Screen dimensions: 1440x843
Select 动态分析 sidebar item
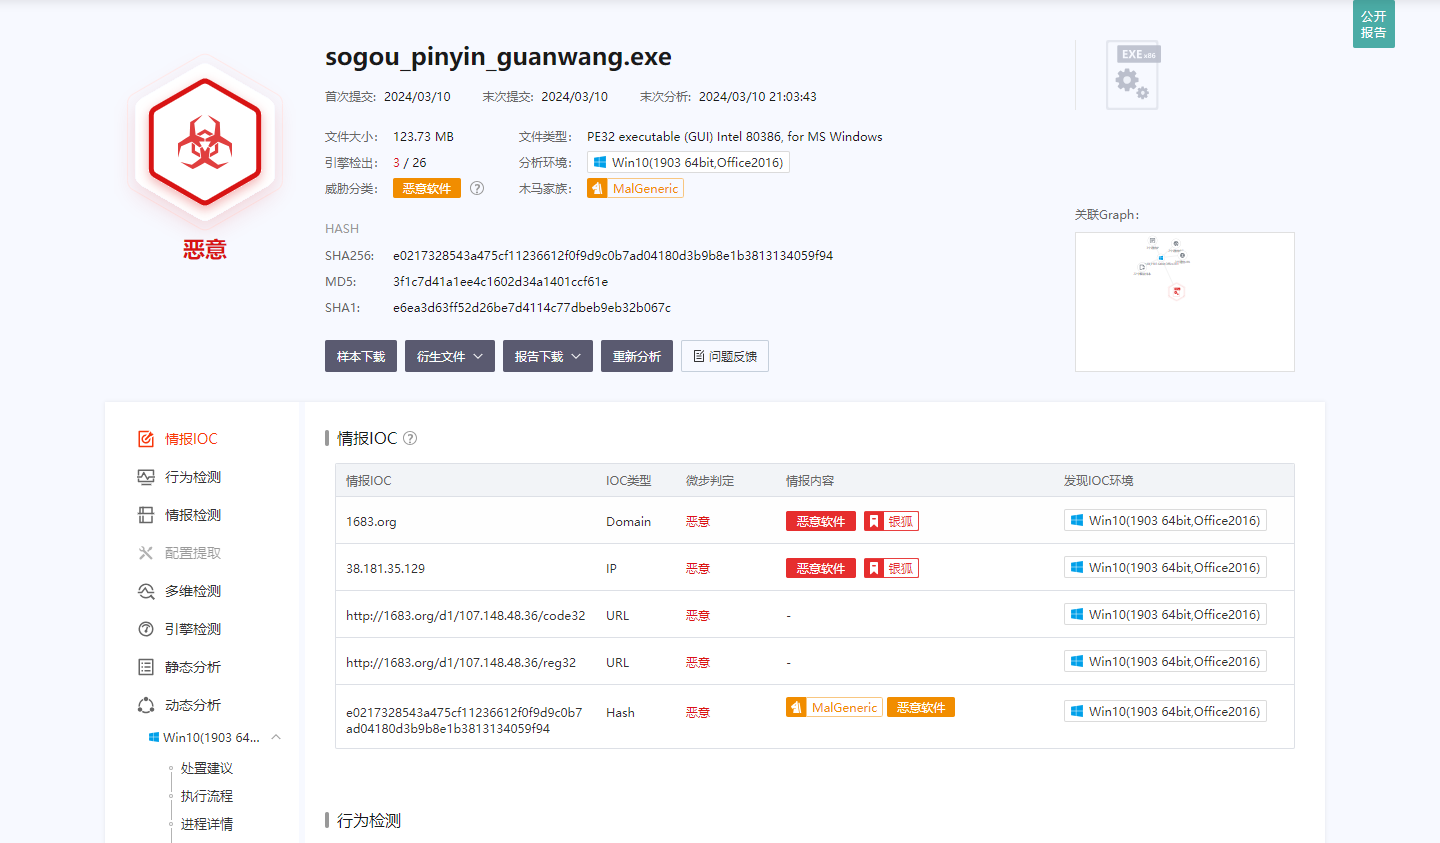(x=193, y=705)
